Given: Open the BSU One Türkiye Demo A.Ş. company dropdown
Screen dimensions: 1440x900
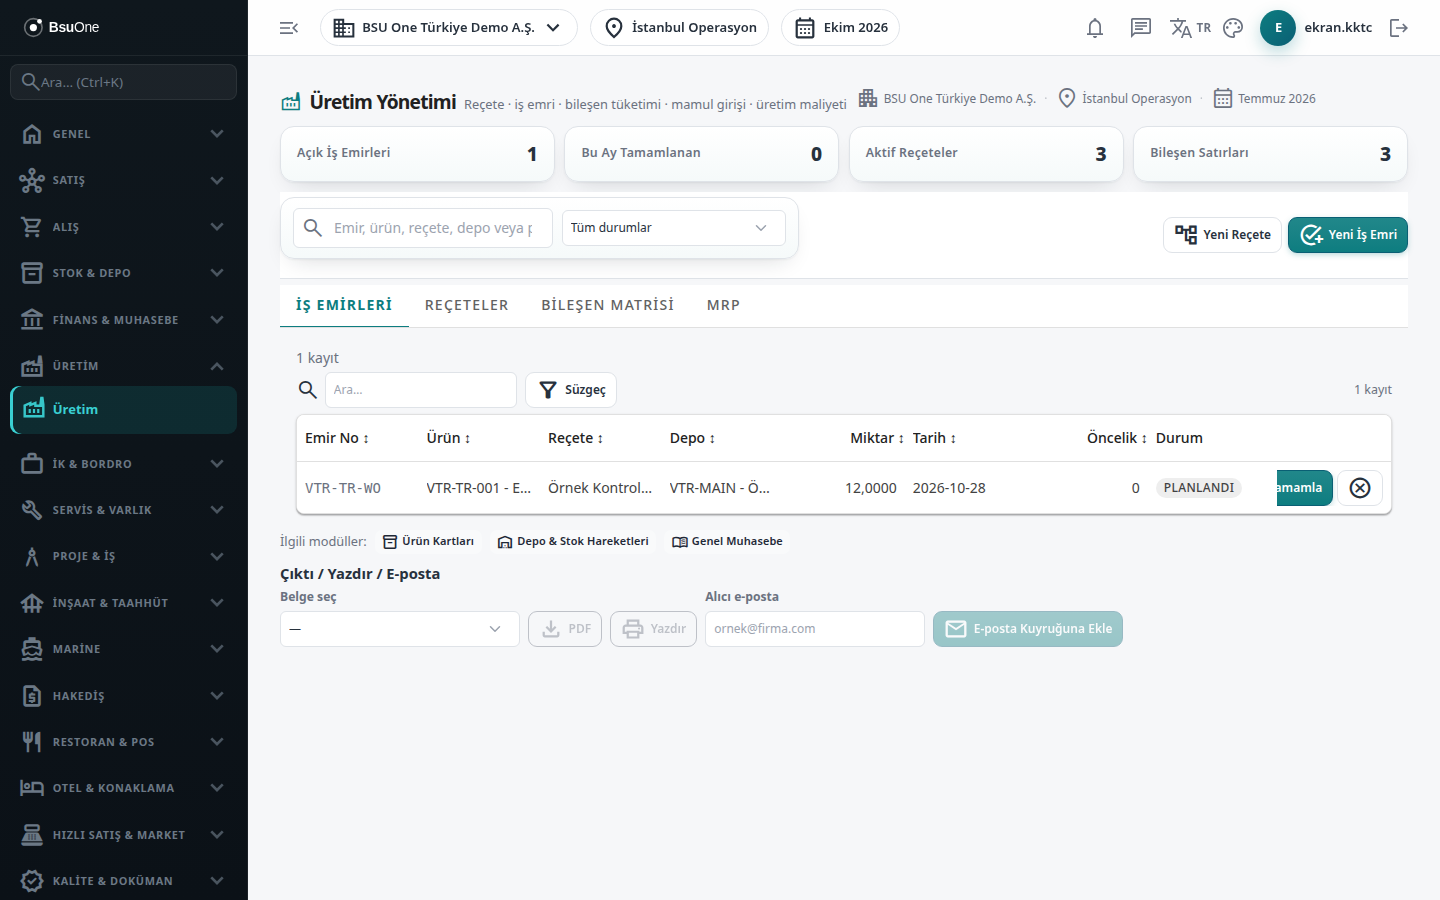Looking at the screenshot, I should [x=449, y=28].
